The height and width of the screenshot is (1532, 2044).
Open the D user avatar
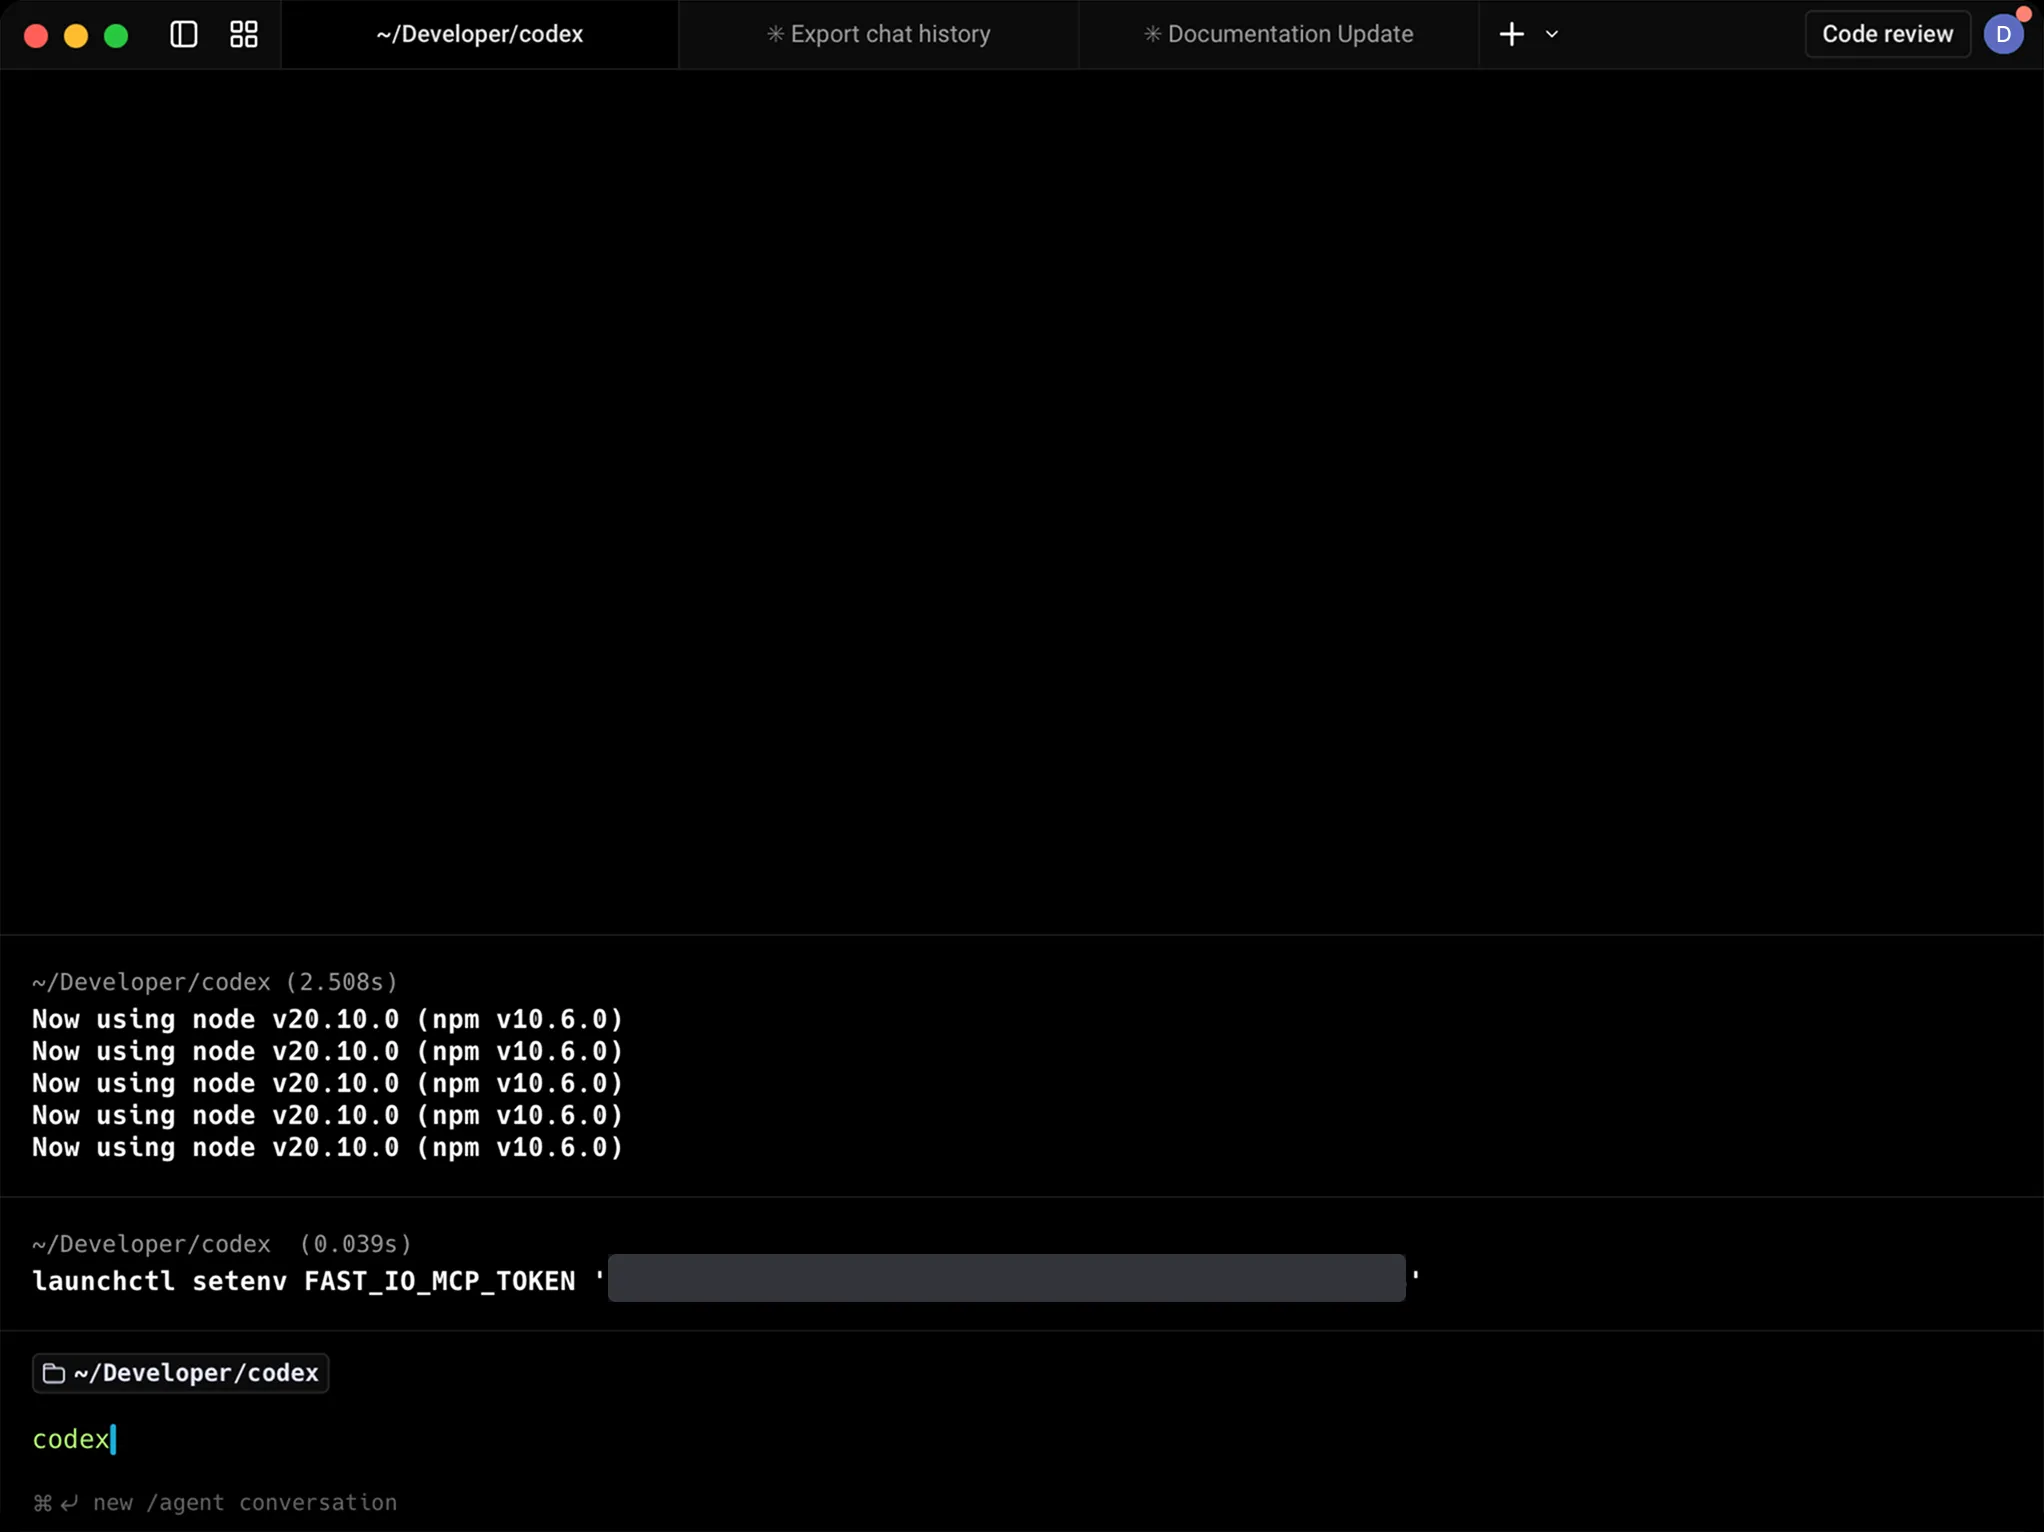pos(2005,34)
